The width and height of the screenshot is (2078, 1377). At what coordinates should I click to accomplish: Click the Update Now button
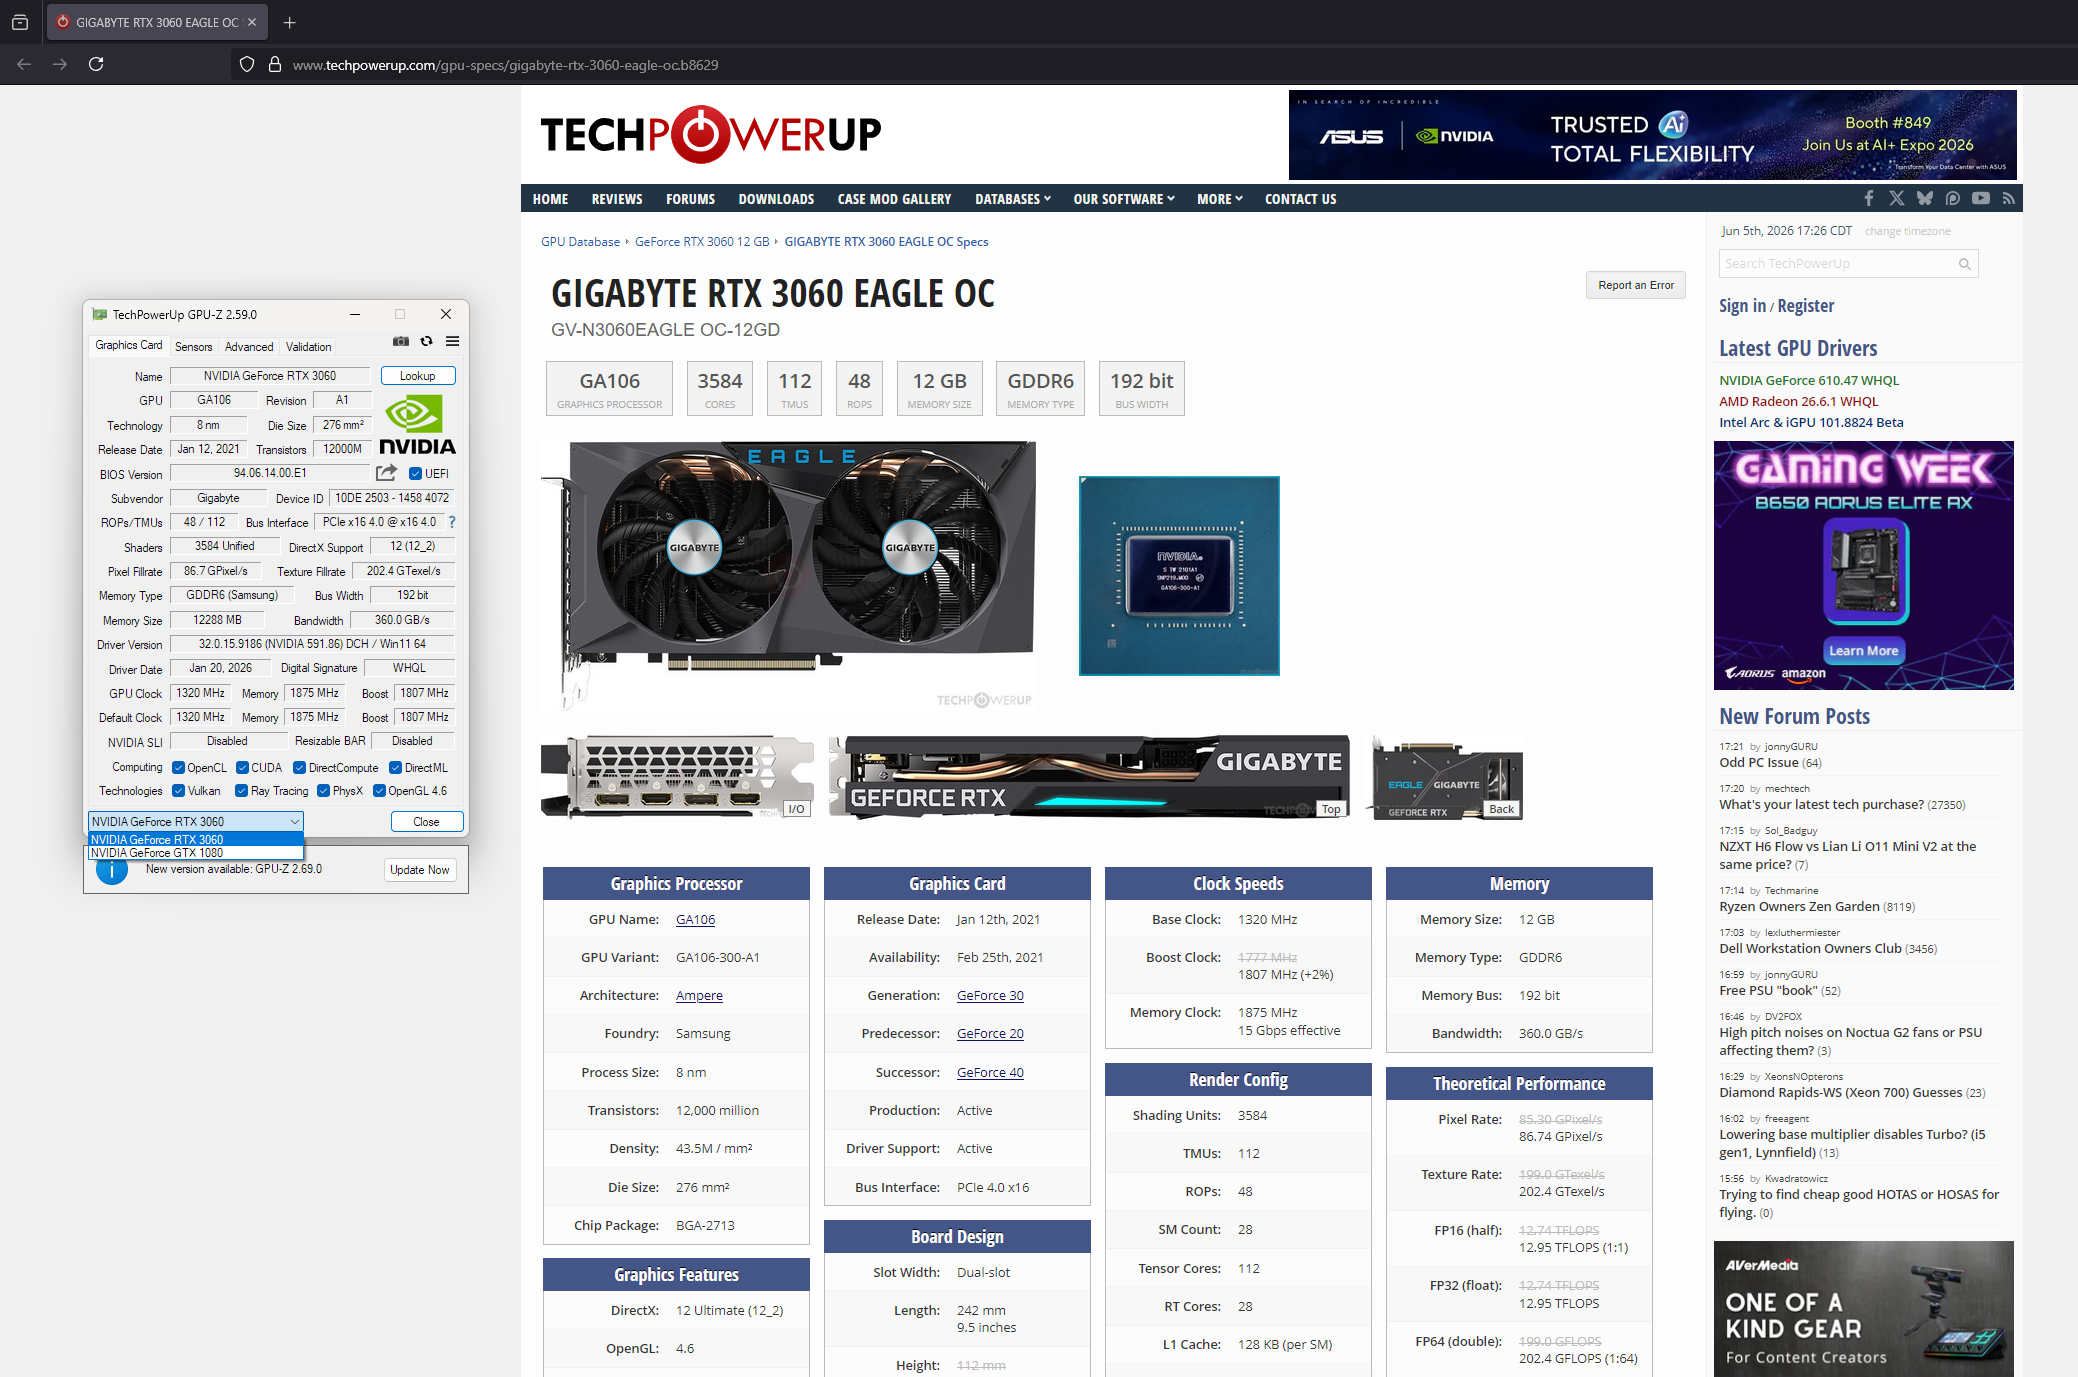[x=420, y=870]
